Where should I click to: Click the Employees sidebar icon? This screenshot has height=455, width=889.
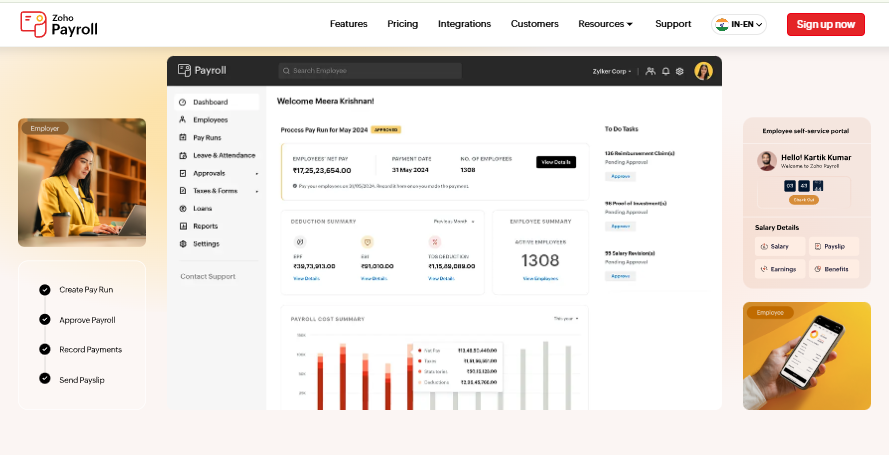coord(183,120)
